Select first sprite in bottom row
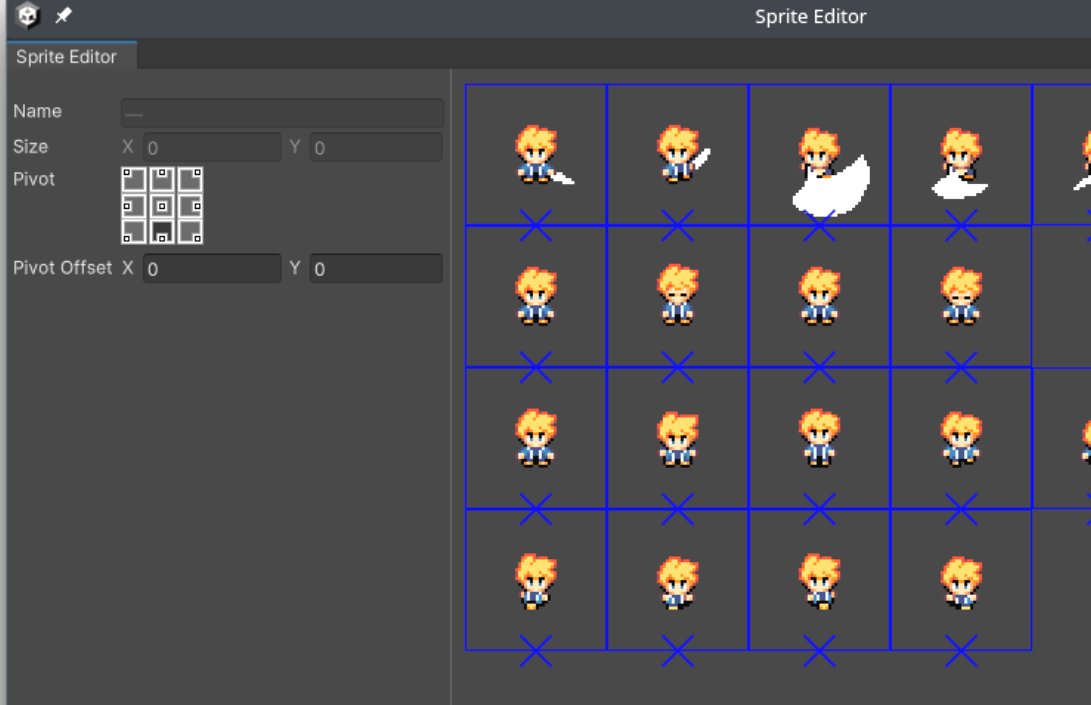 (x=536, y=580)
